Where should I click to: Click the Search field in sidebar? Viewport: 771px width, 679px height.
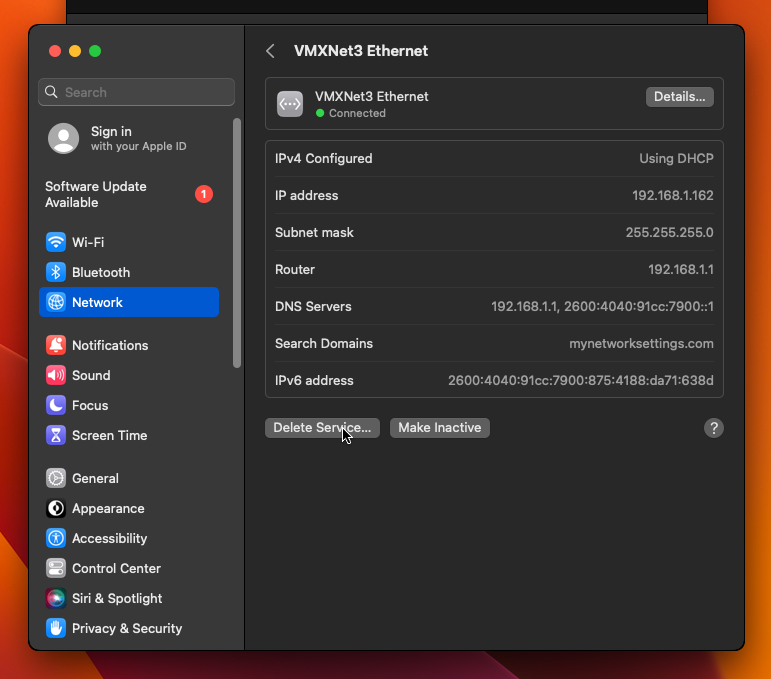pyautogui.click(x=137, y=92)
